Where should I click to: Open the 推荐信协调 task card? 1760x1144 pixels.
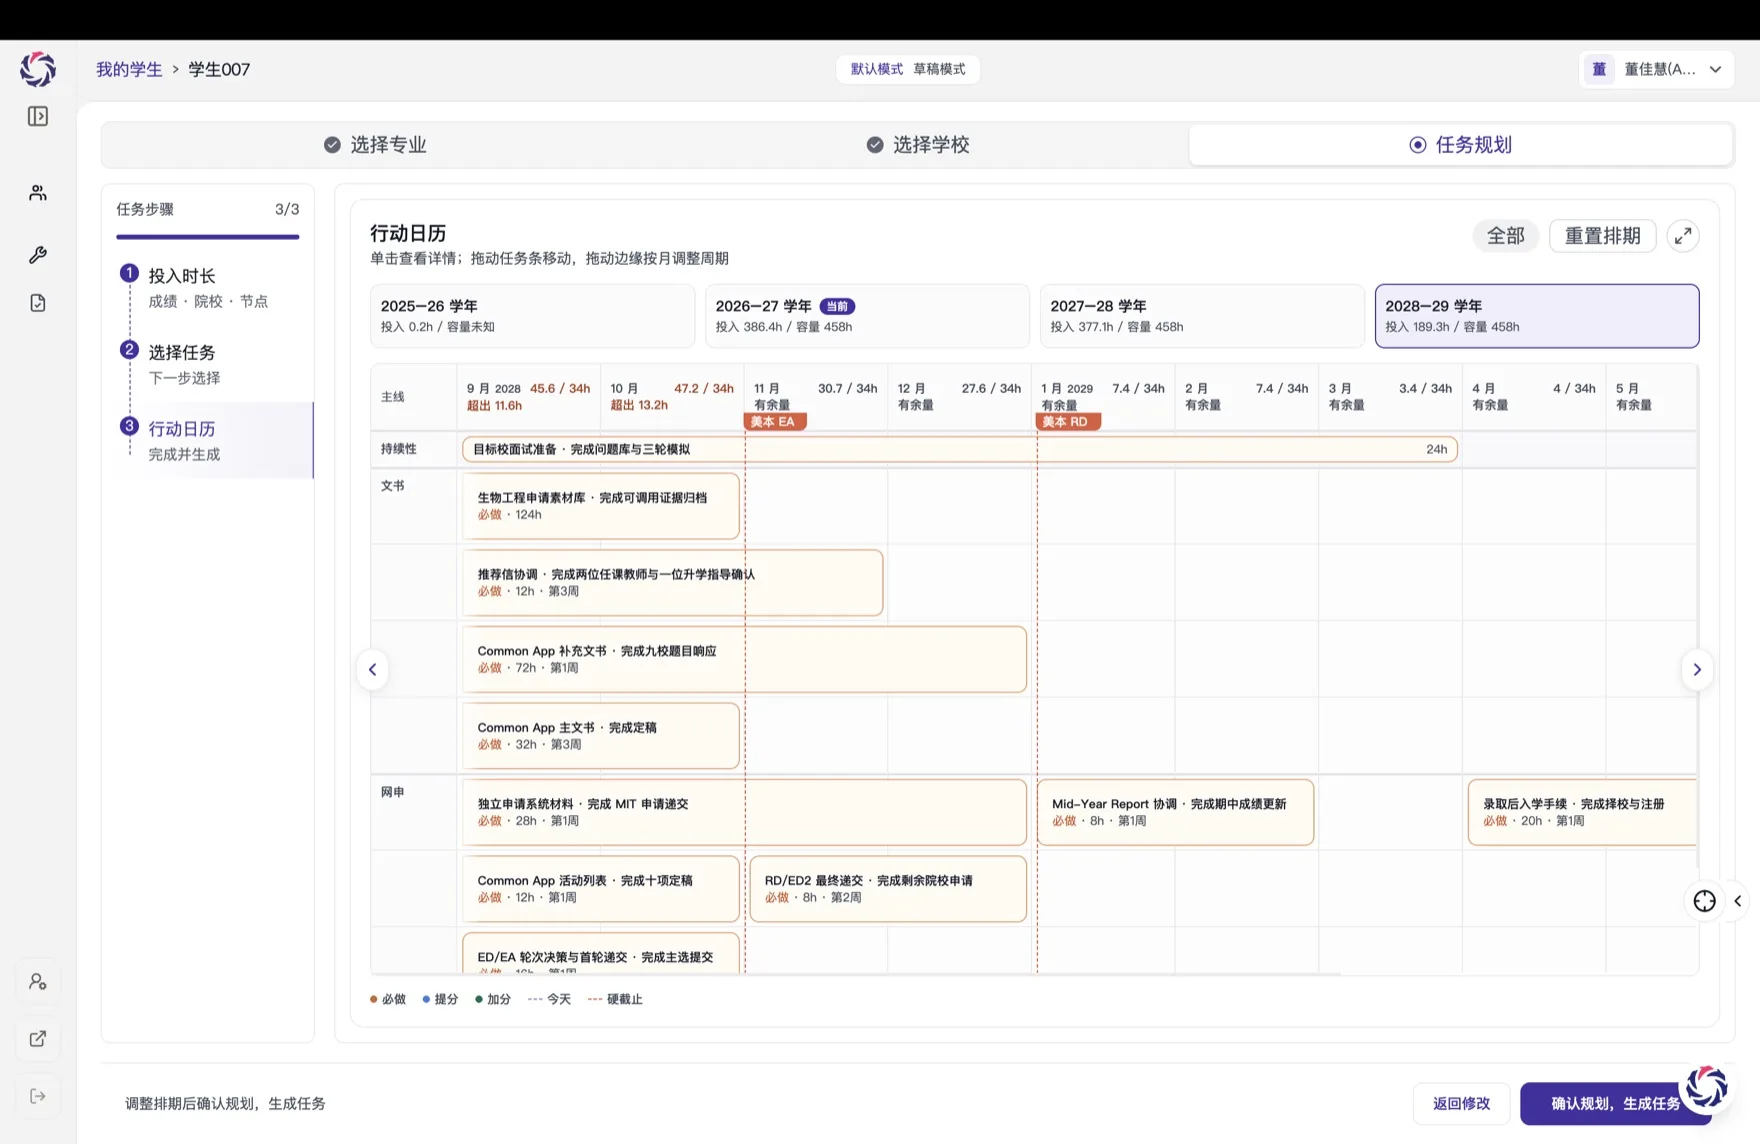tap(672, 583)
